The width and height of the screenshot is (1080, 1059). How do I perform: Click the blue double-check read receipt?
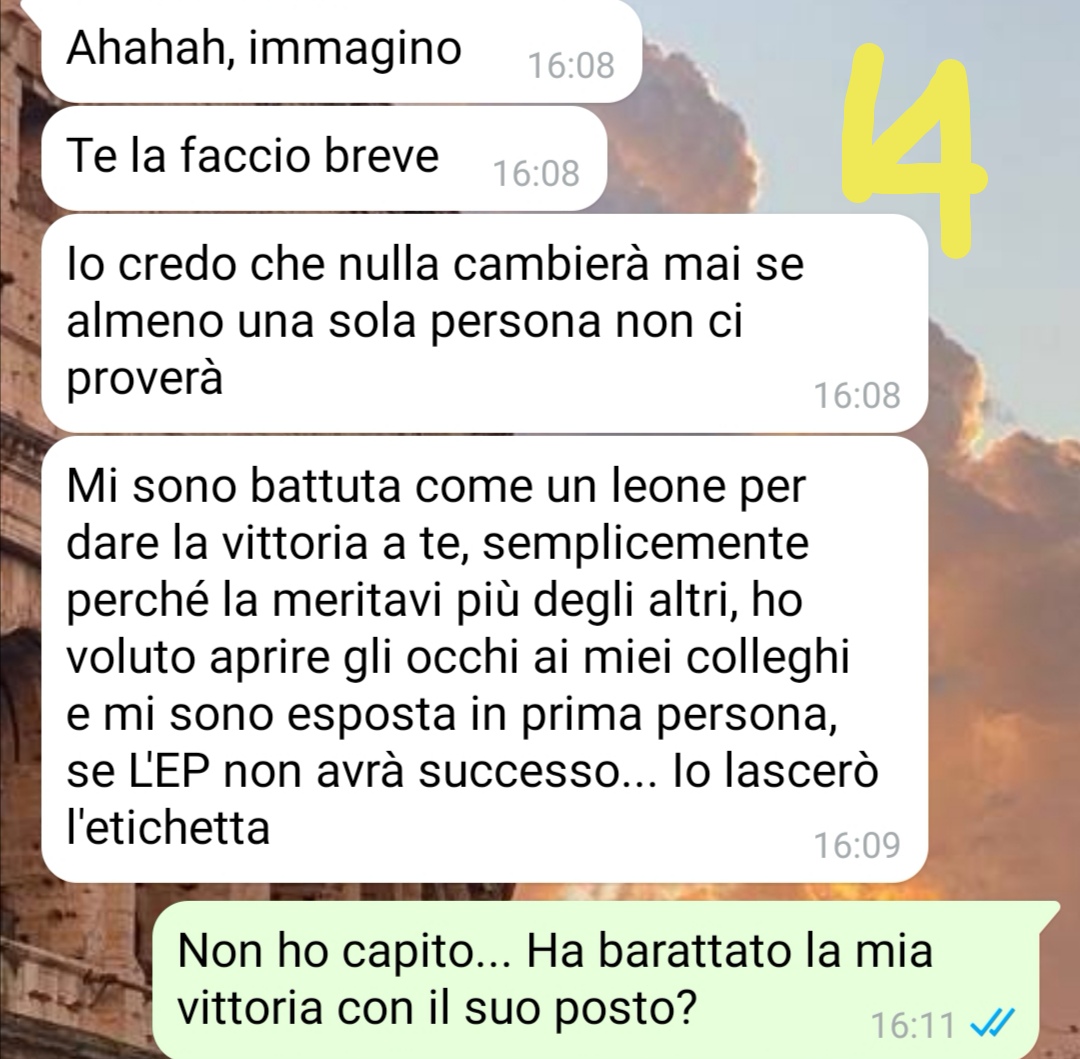993,1024
